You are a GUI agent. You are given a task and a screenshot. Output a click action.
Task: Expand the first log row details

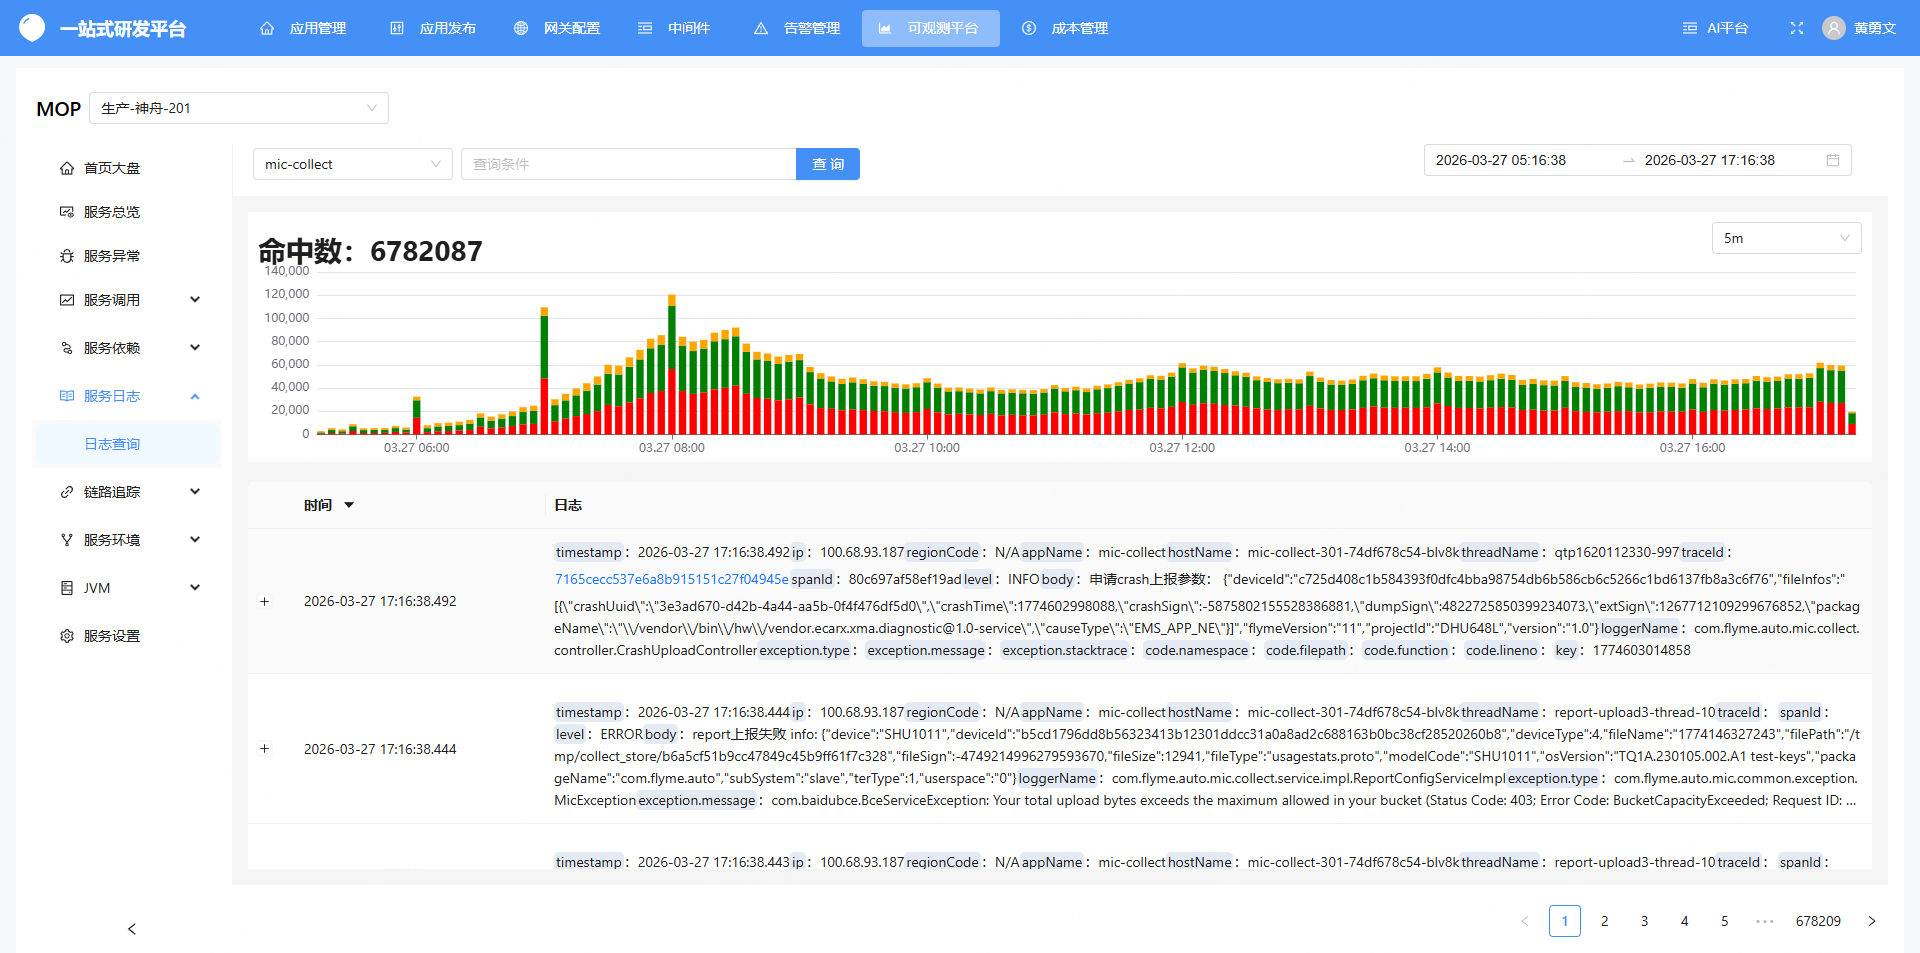(x=265, y=601)
